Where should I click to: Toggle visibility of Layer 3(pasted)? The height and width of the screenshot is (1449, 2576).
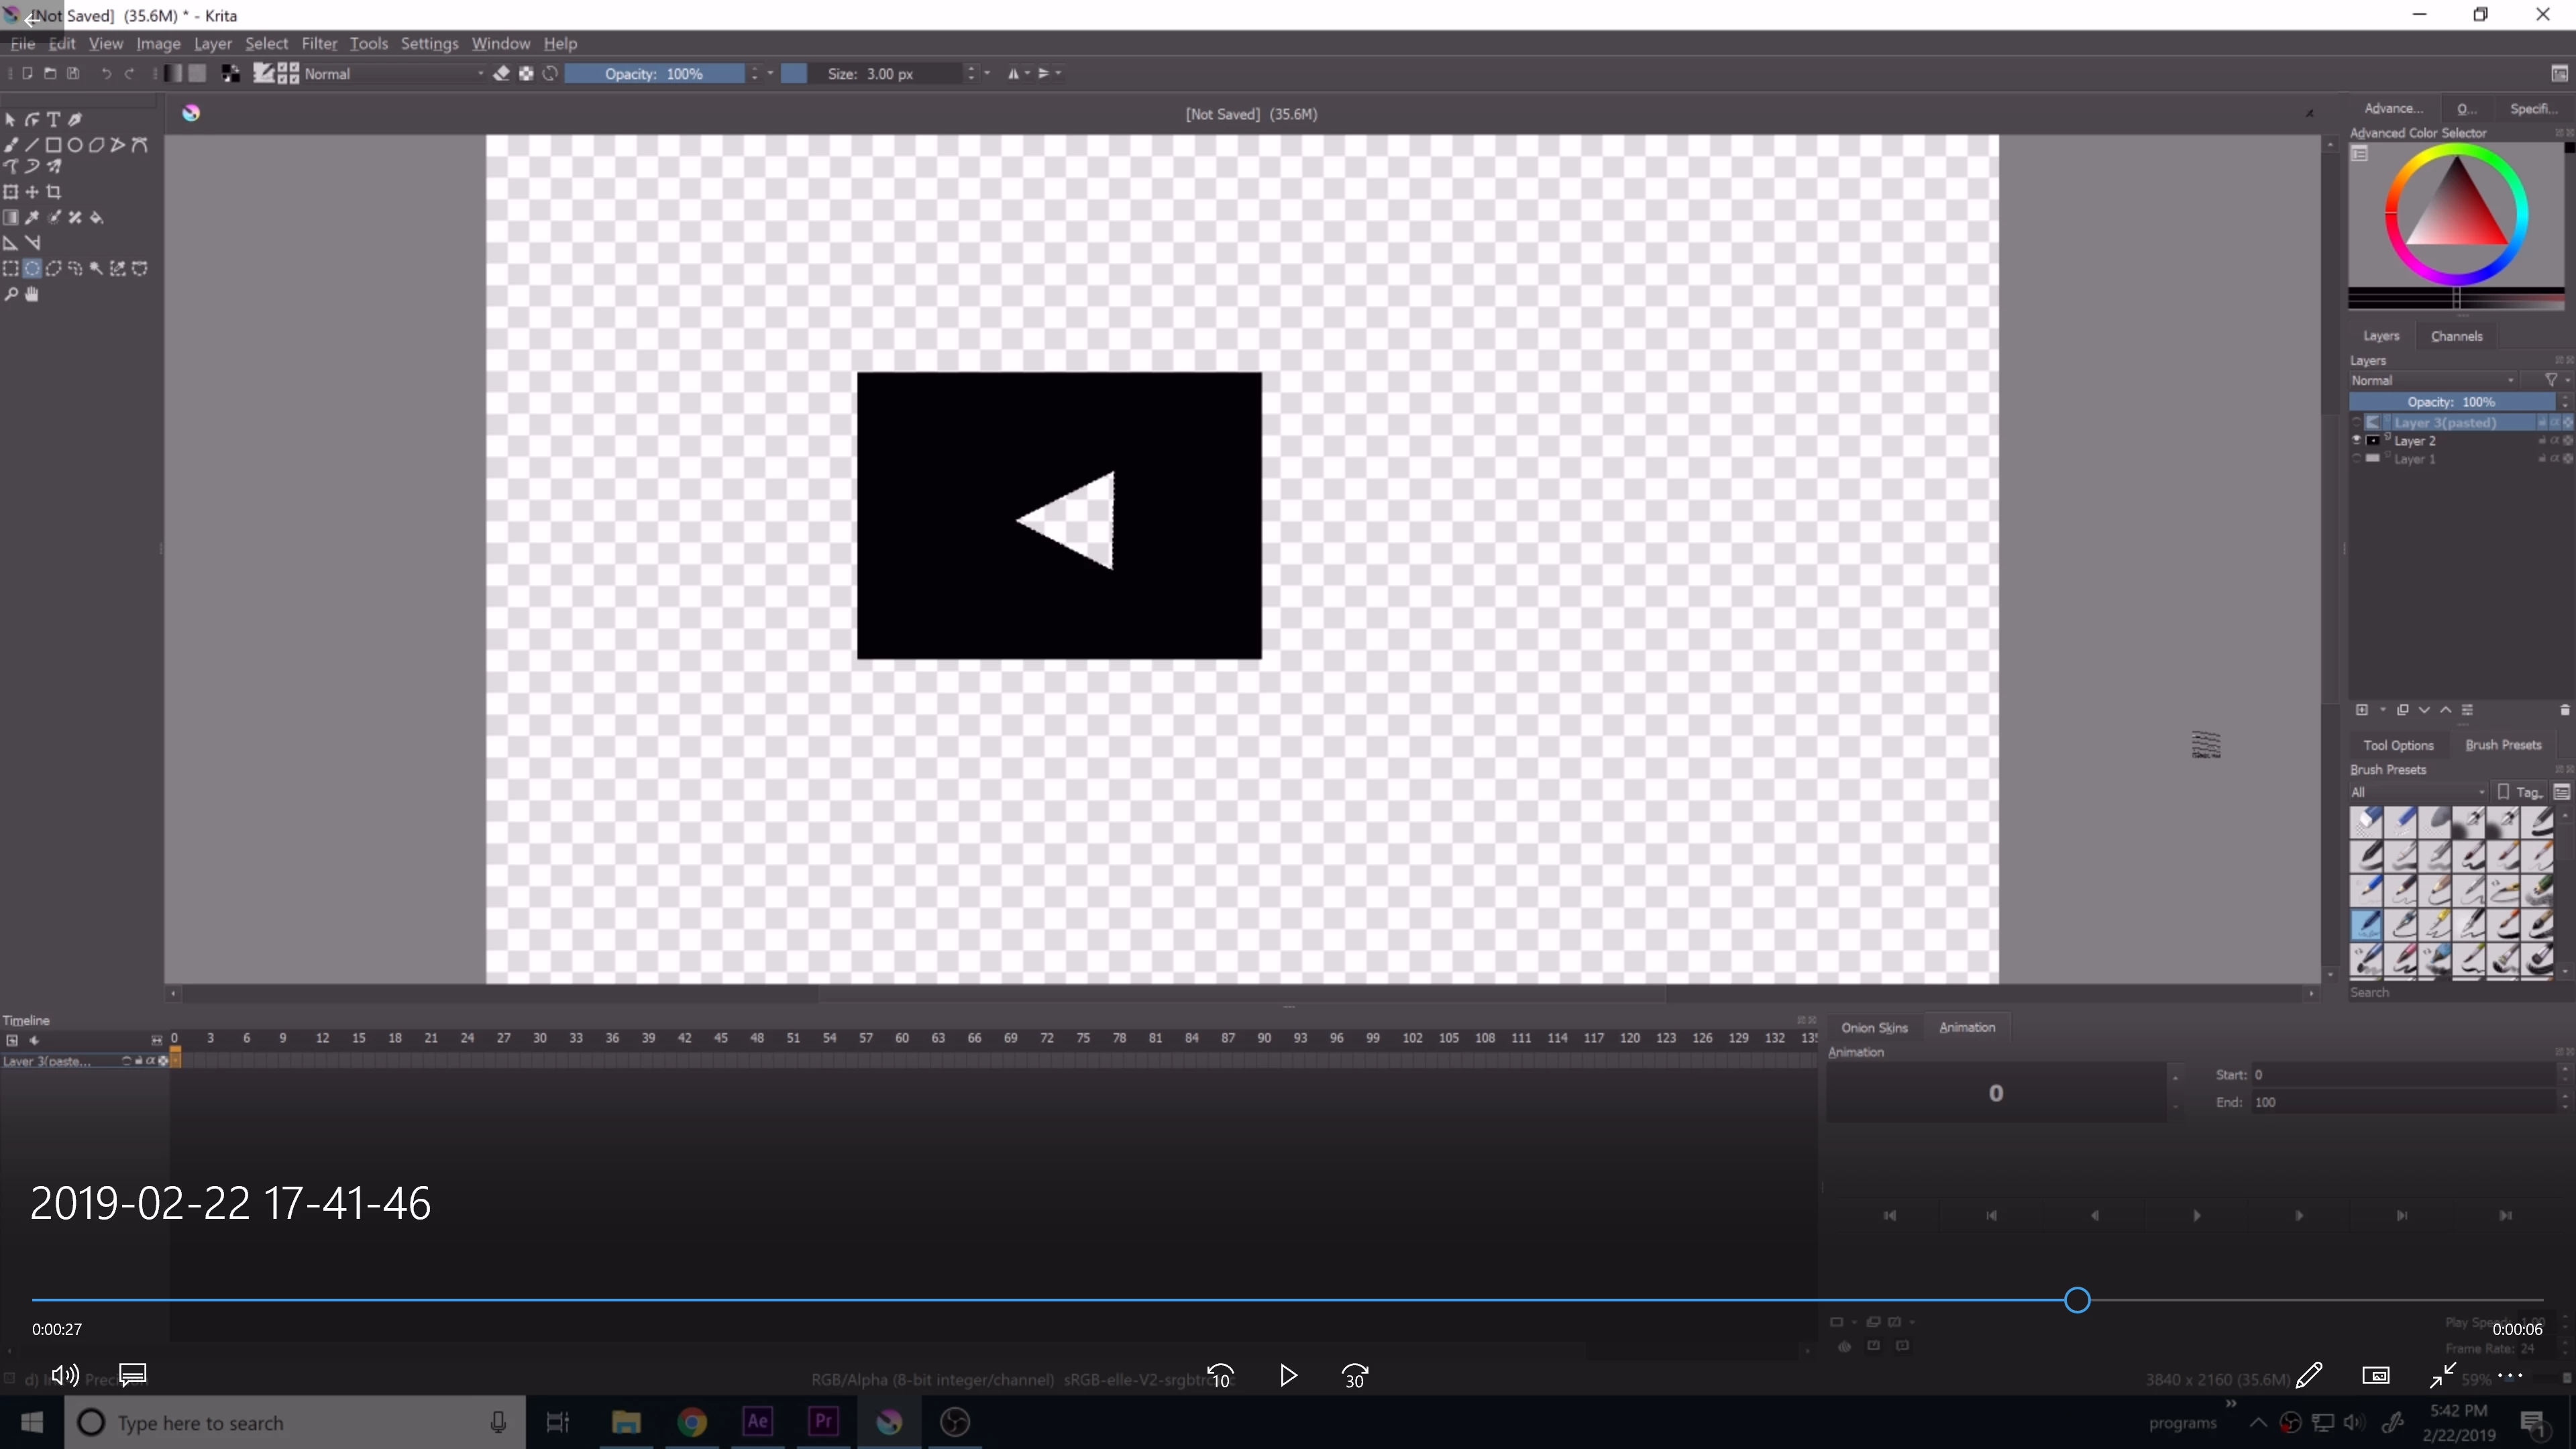click(2357, 422)
